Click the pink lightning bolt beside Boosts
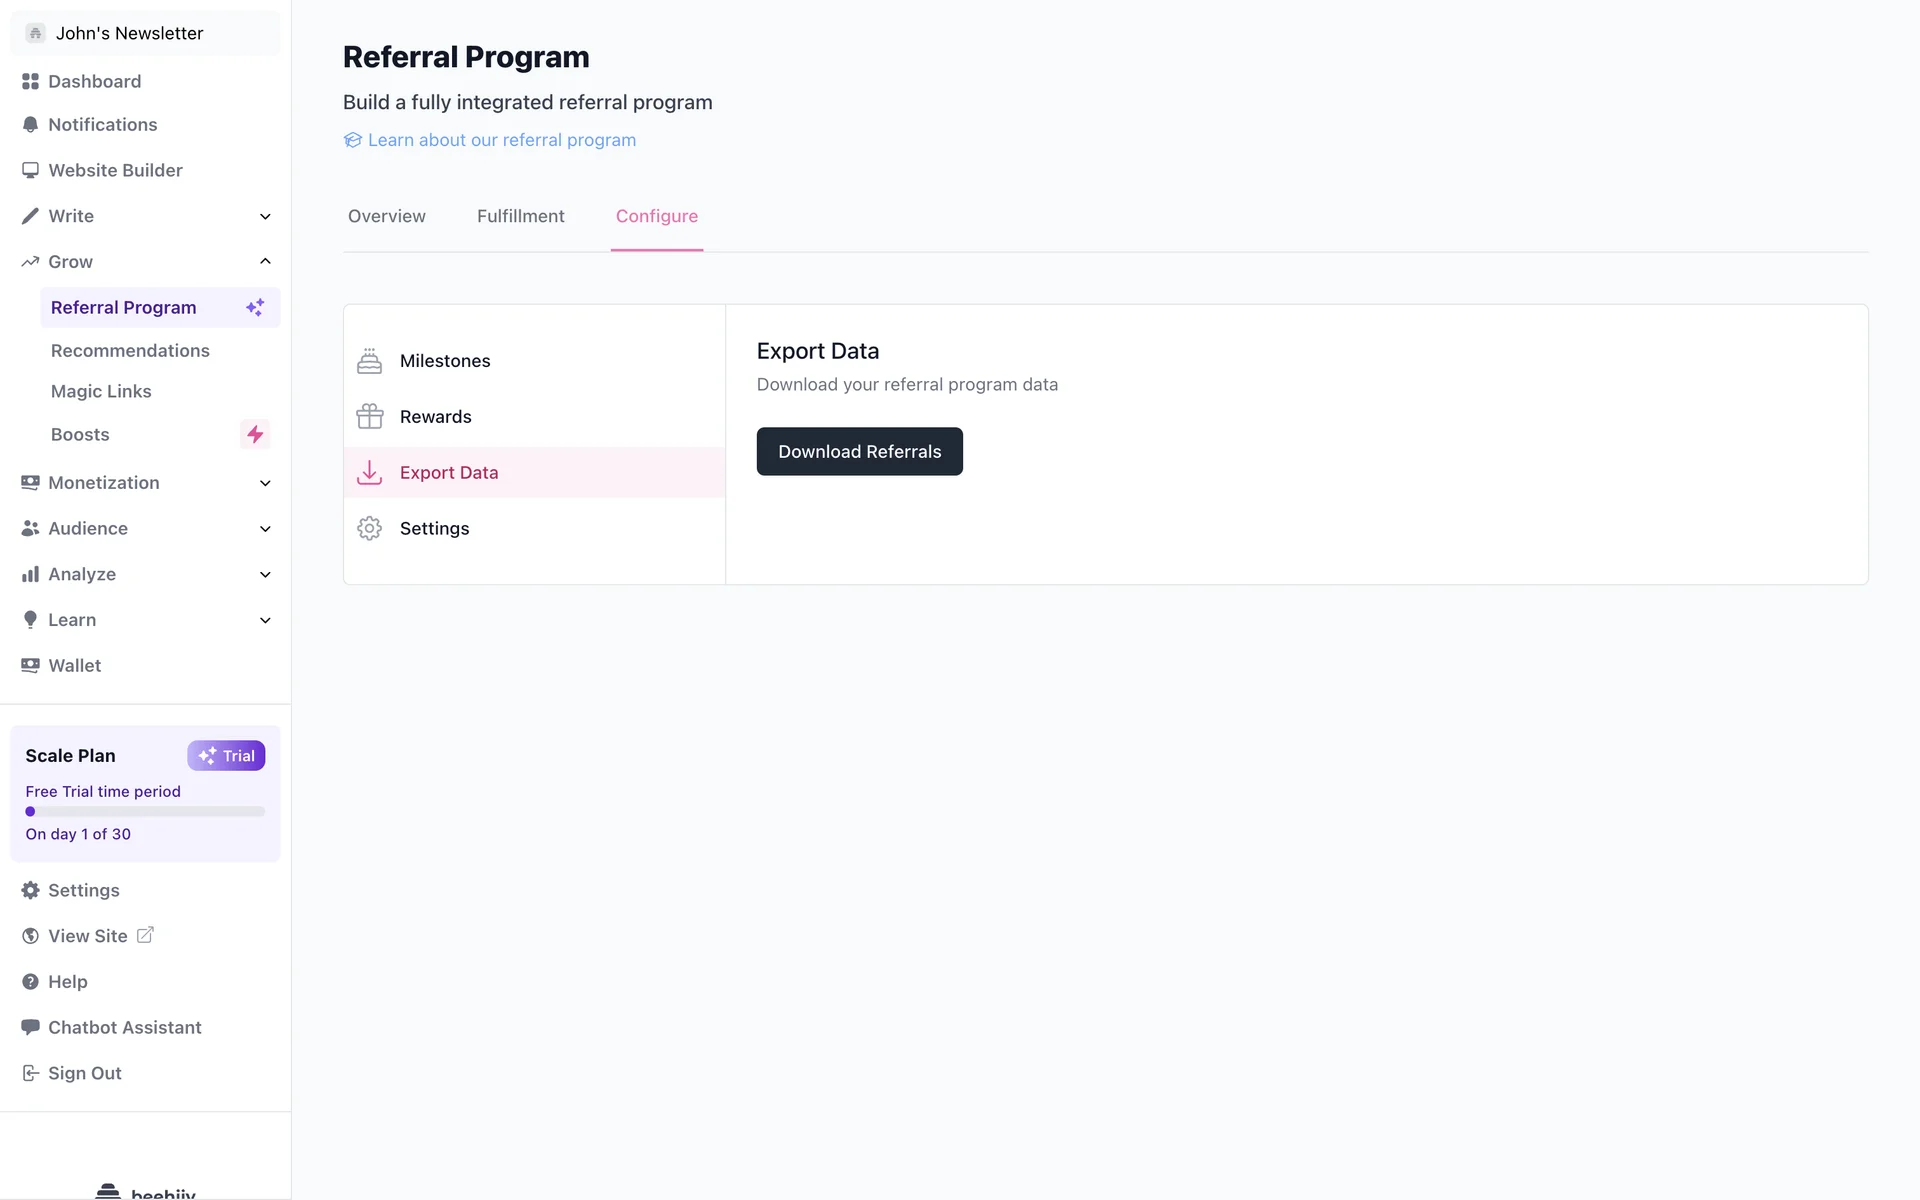 coord(255,434)
